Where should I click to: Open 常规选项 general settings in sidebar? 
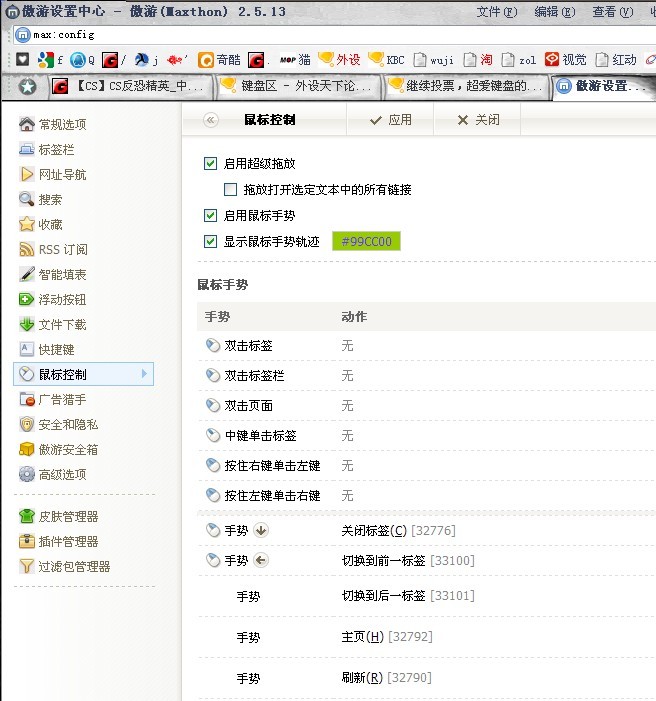click(53, 124)
